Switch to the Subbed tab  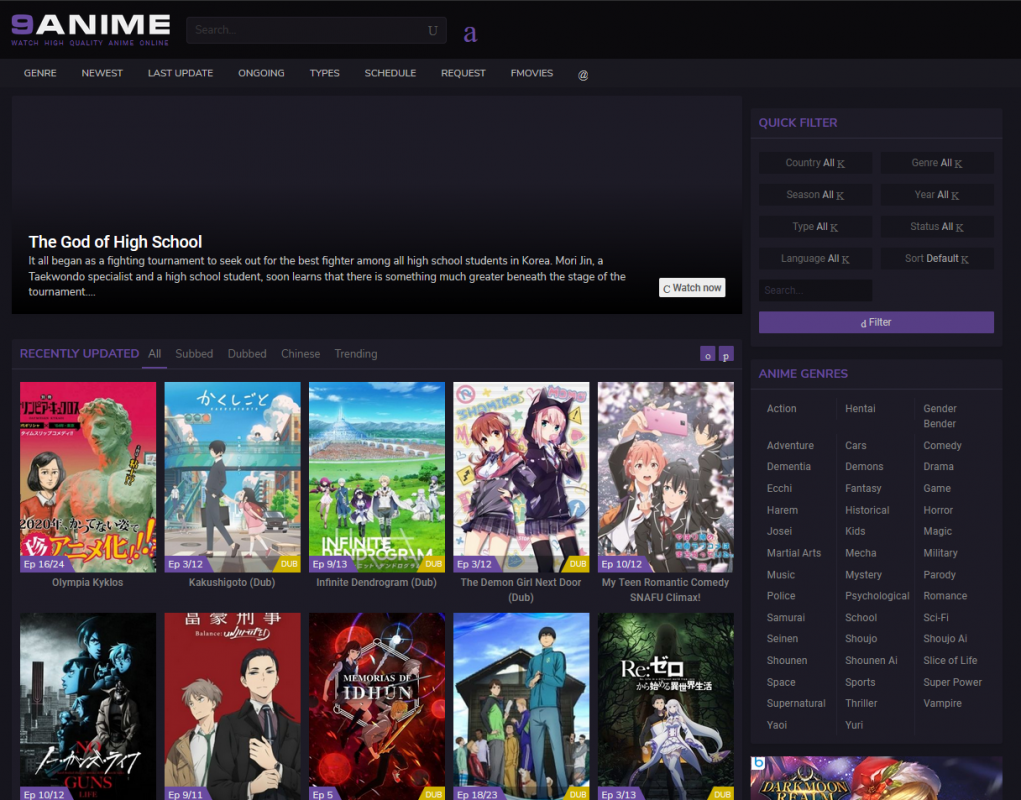pos(194,354)
